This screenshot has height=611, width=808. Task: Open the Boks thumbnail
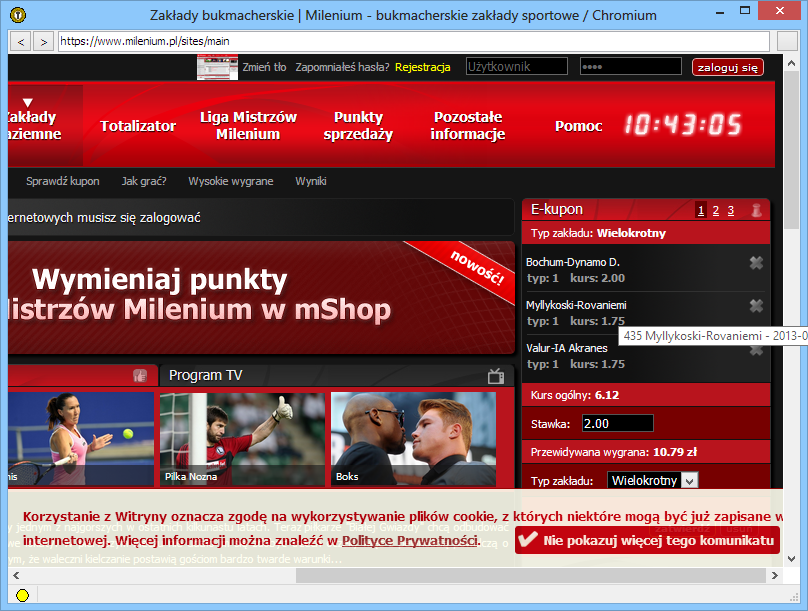point(413,439)
